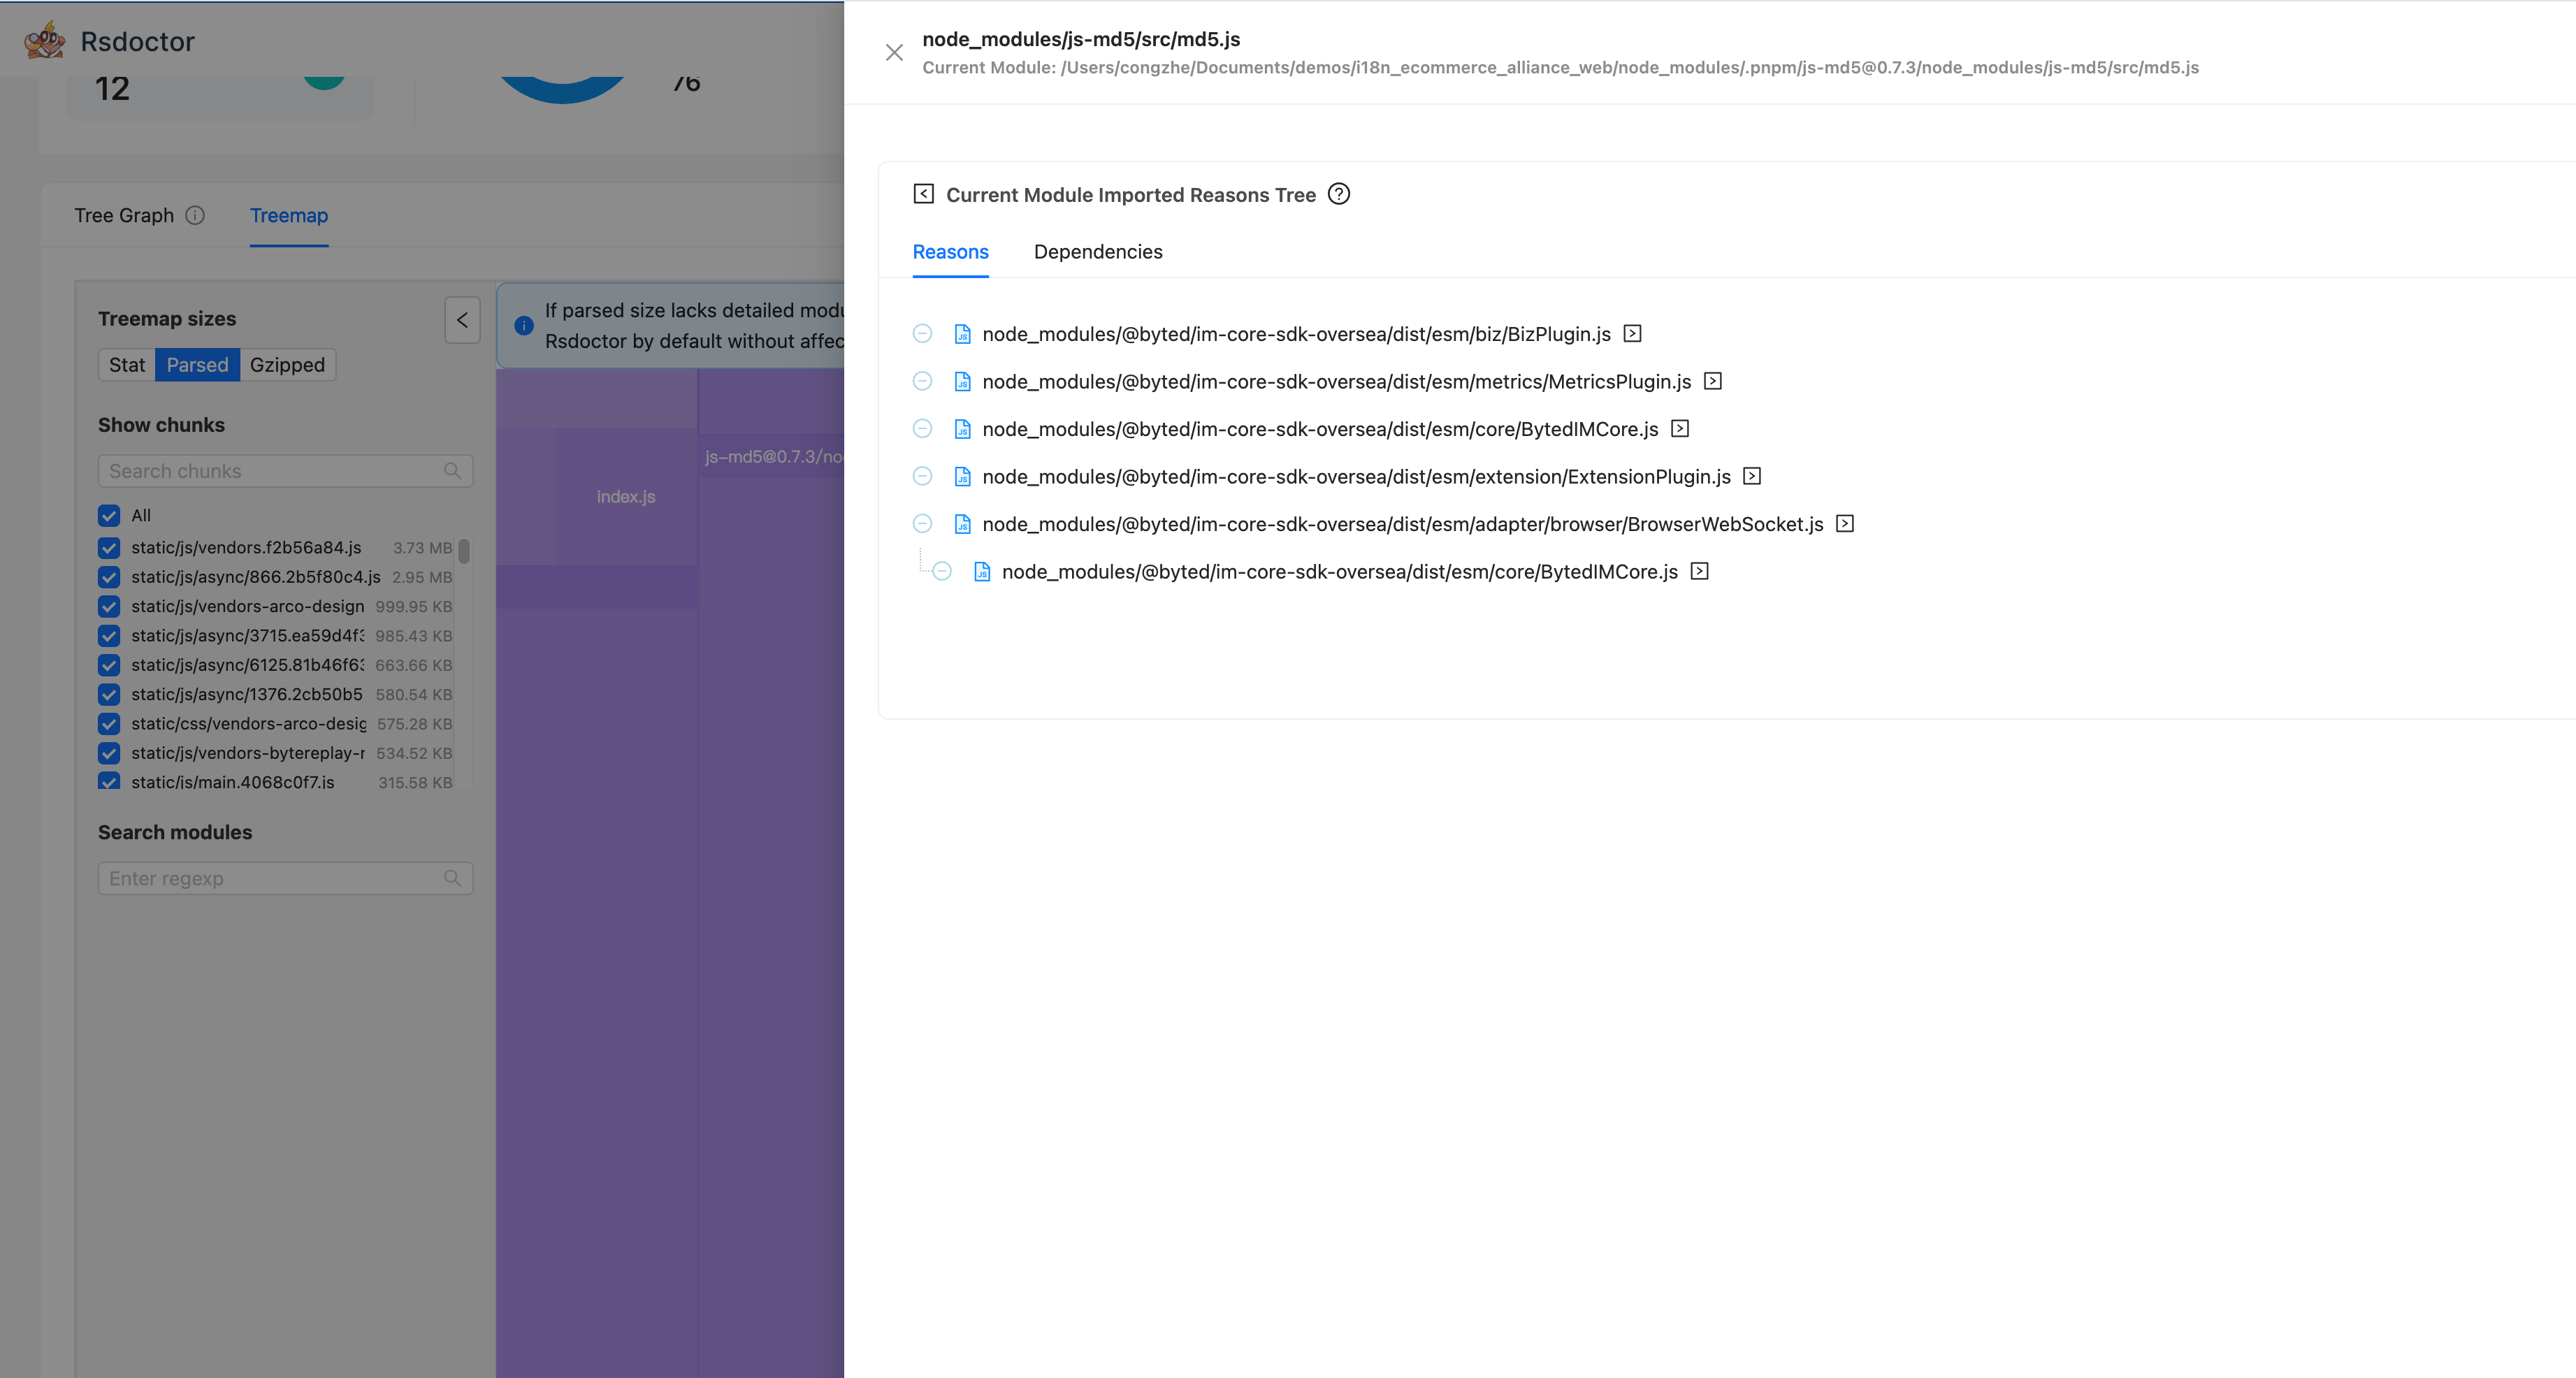This screenshot has width=2576, height=1378.
Task: Click the info icon next to Tree Graph
Action: (x=196, y=216)
